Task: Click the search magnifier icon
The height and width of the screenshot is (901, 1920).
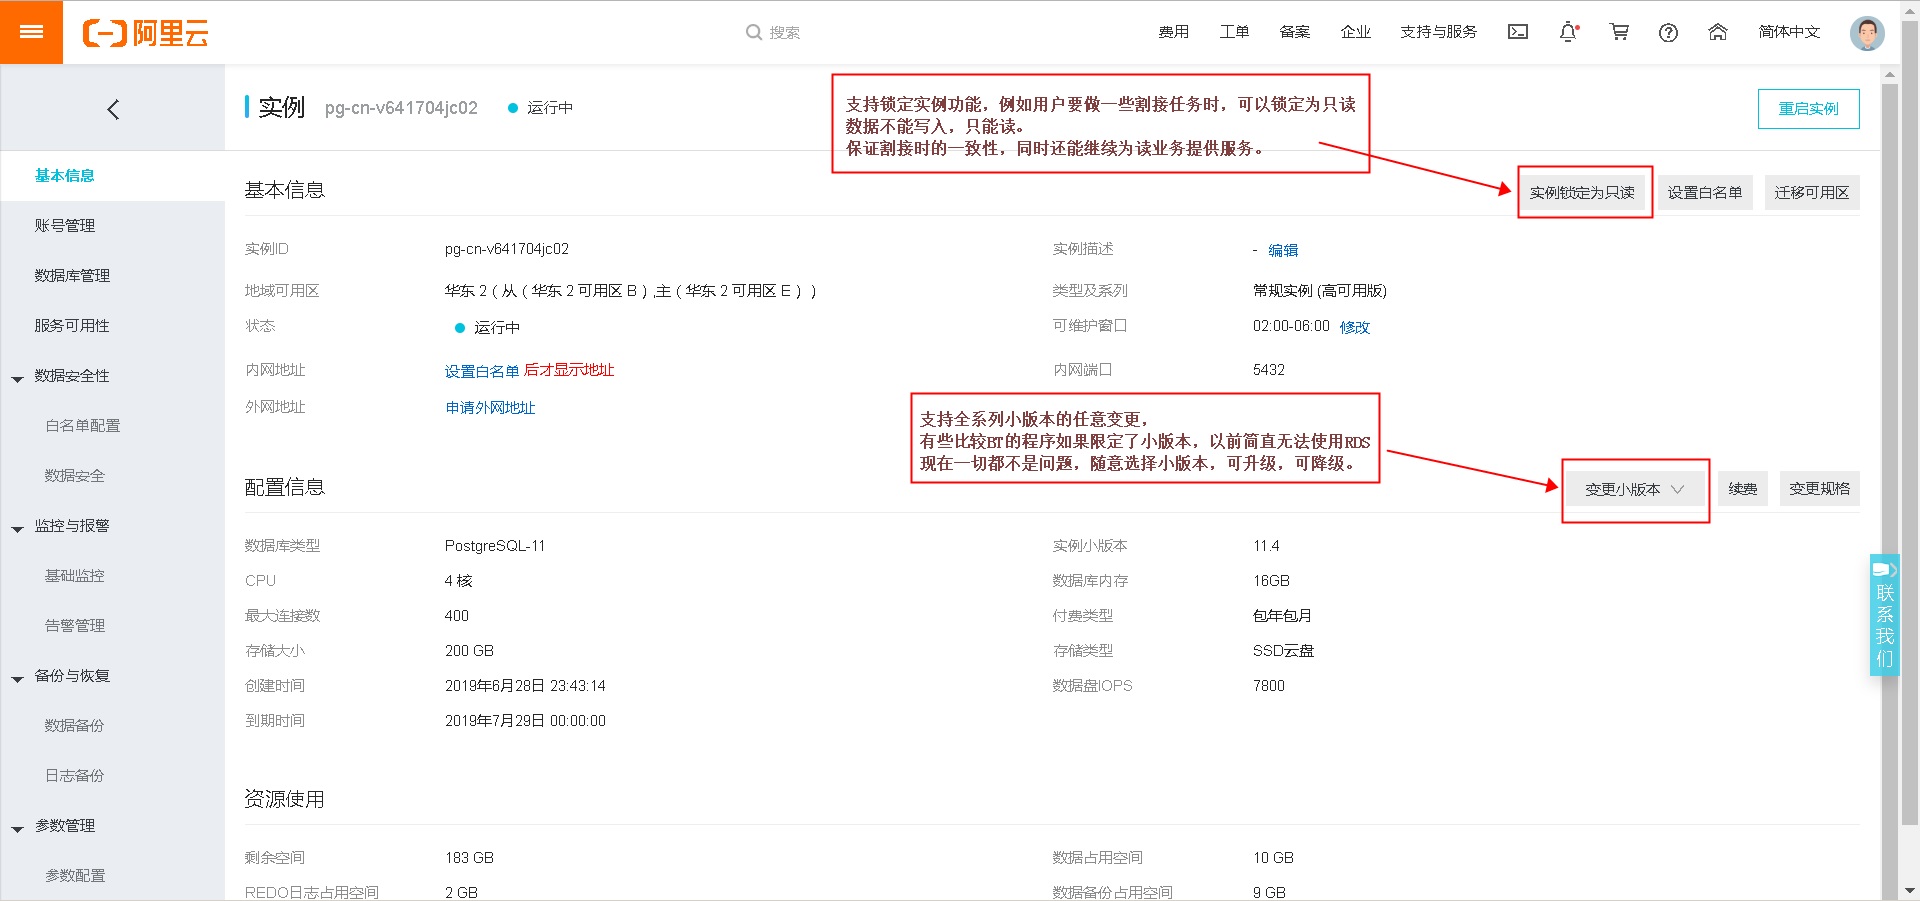Action: coord(754,32)
